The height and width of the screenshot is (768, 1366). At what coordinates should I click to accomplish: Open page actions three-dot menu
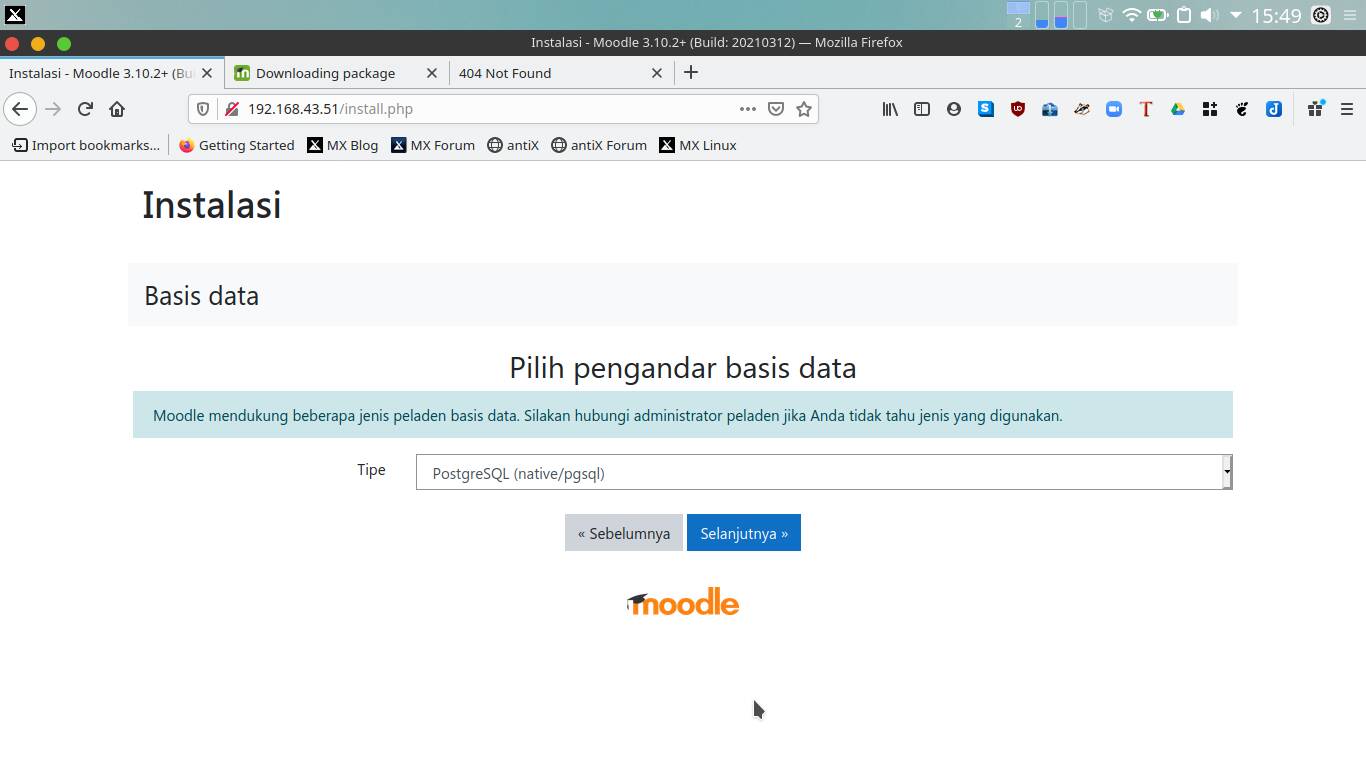pyautogui.click(x=748, y=109)
